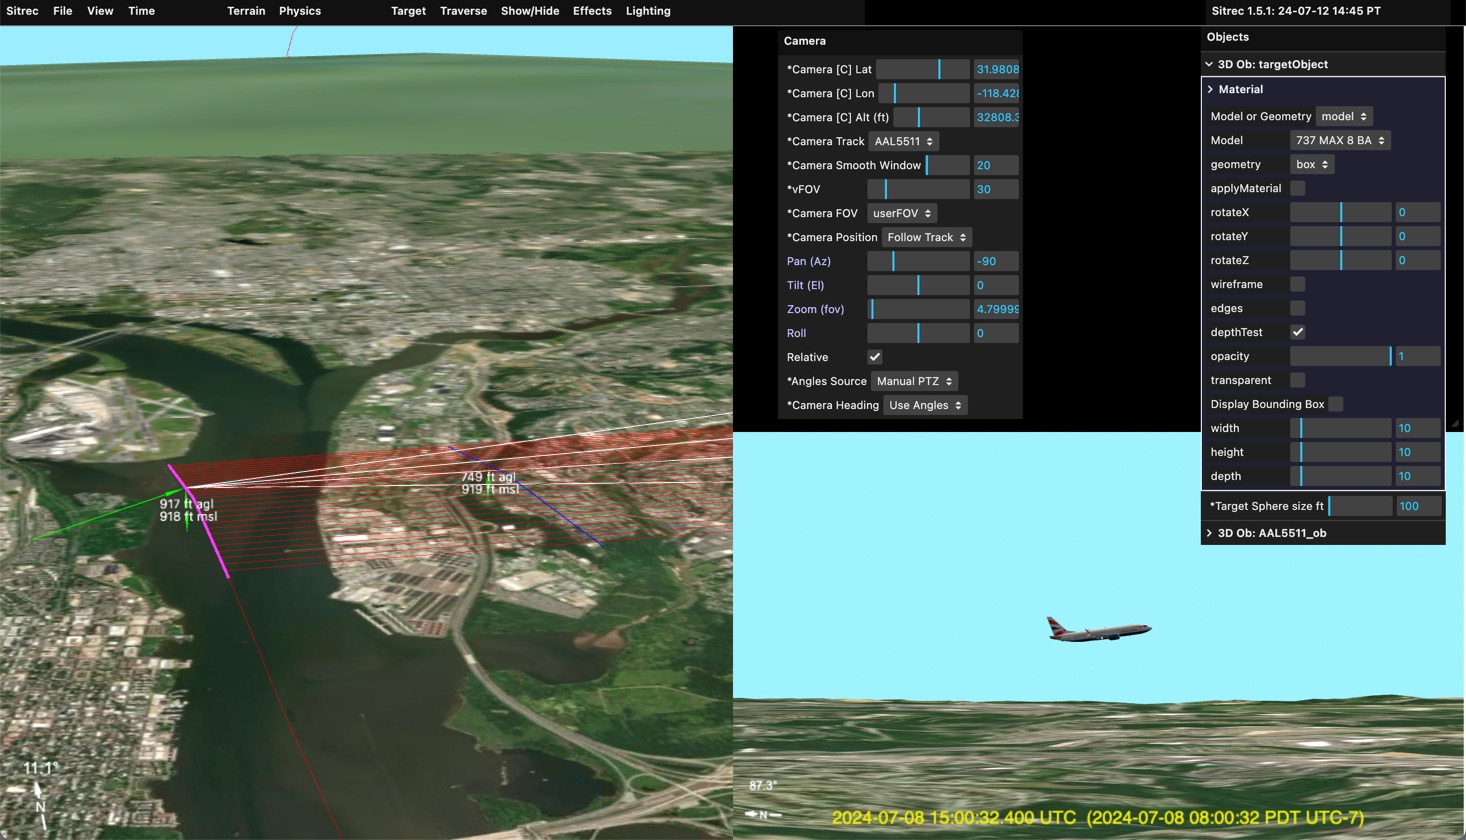This screenshot has height=840, width=1466.
Task: Expand the Material section
Action: pyautogui.click(x=1240, y=90)
